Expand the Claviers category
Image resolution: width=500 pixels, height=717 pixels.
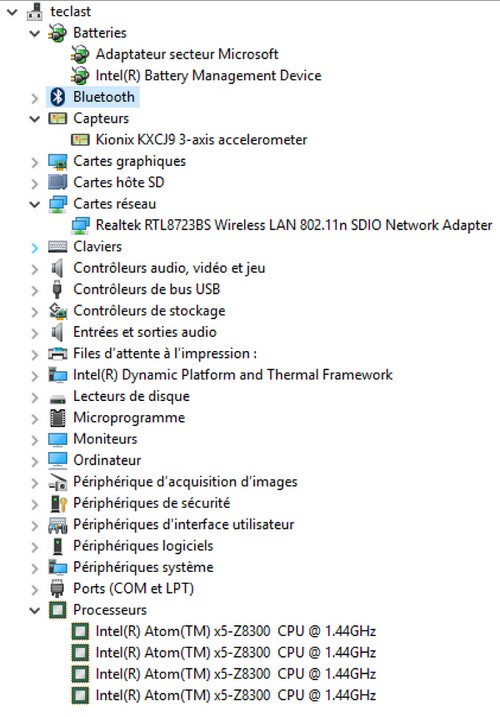[35, 247]
